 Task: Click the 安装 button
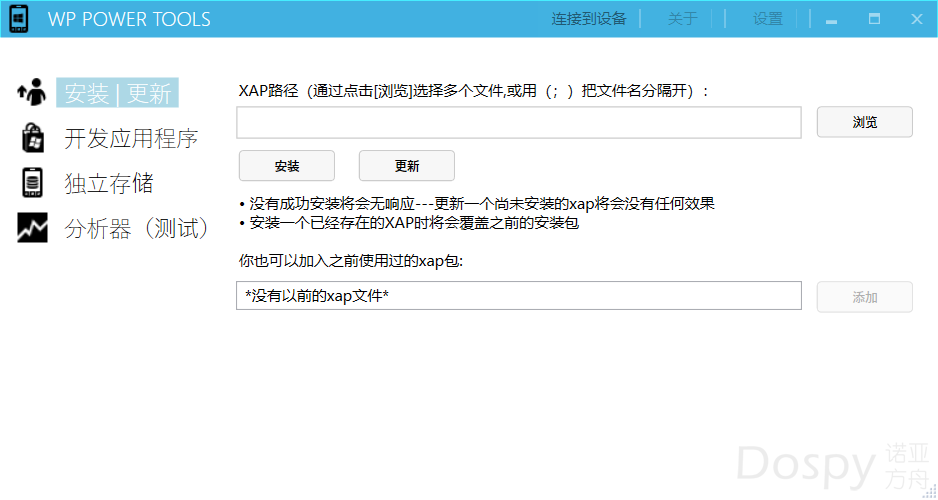[x=287, y=166]
